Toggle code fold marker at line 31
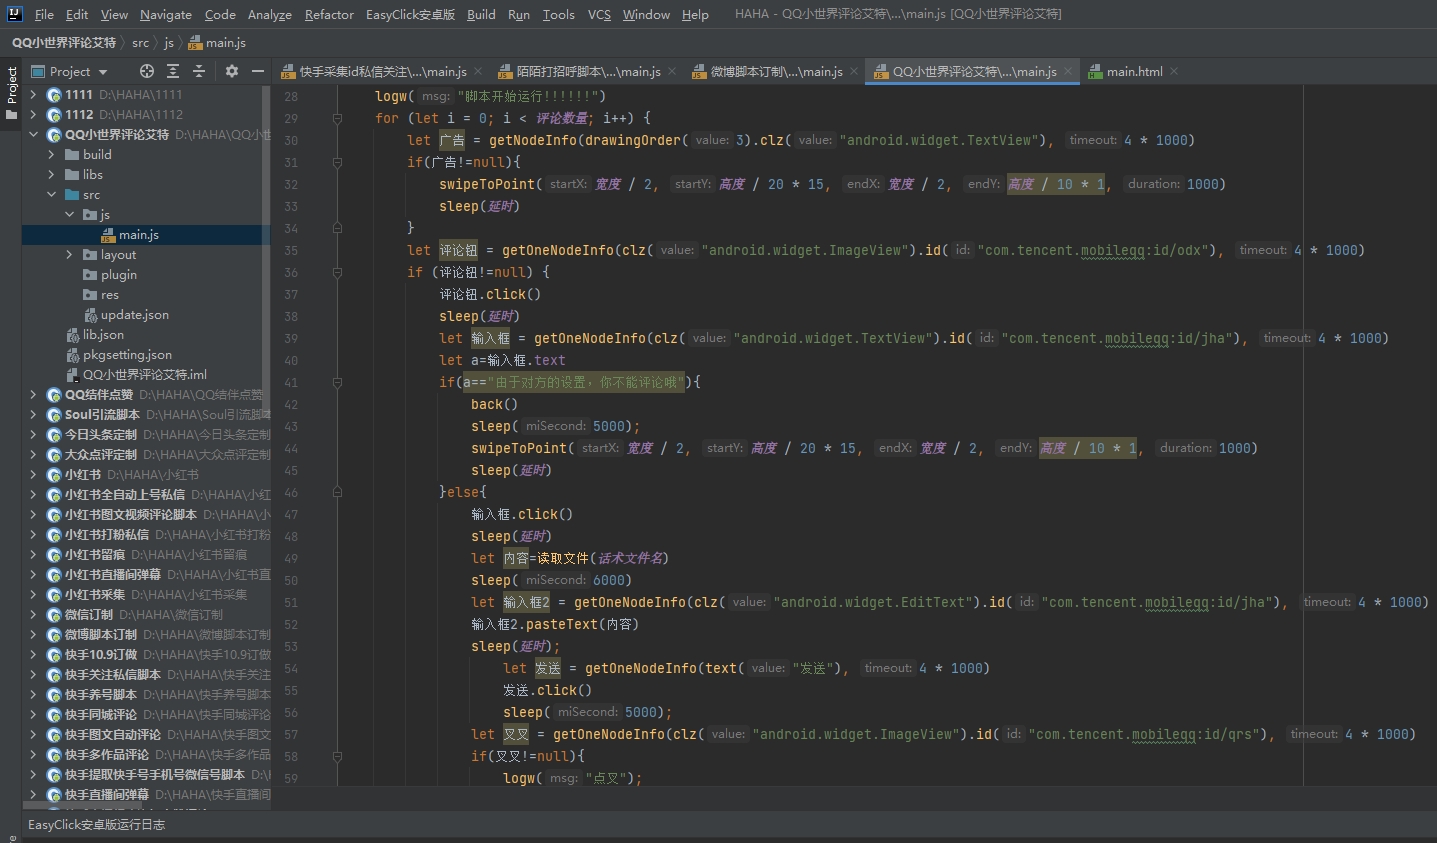The image size is (1437, 843). 337,162
